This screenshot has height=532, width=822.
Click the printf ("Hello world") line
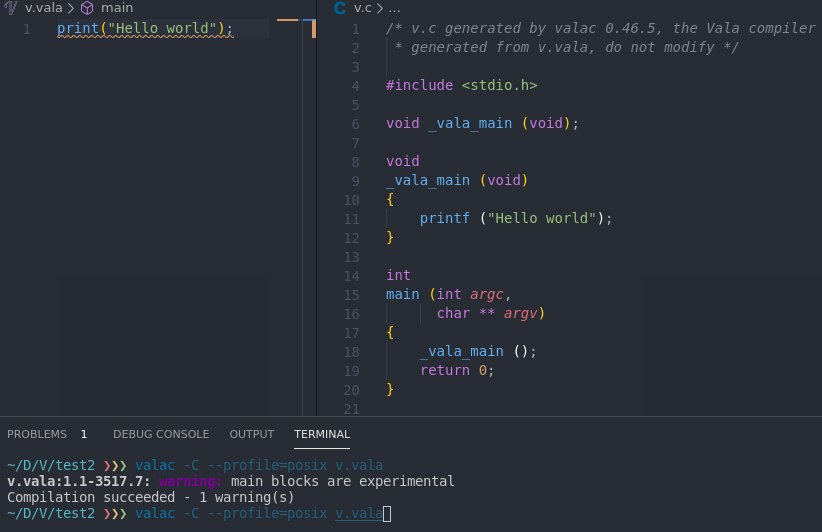(515, 218)
